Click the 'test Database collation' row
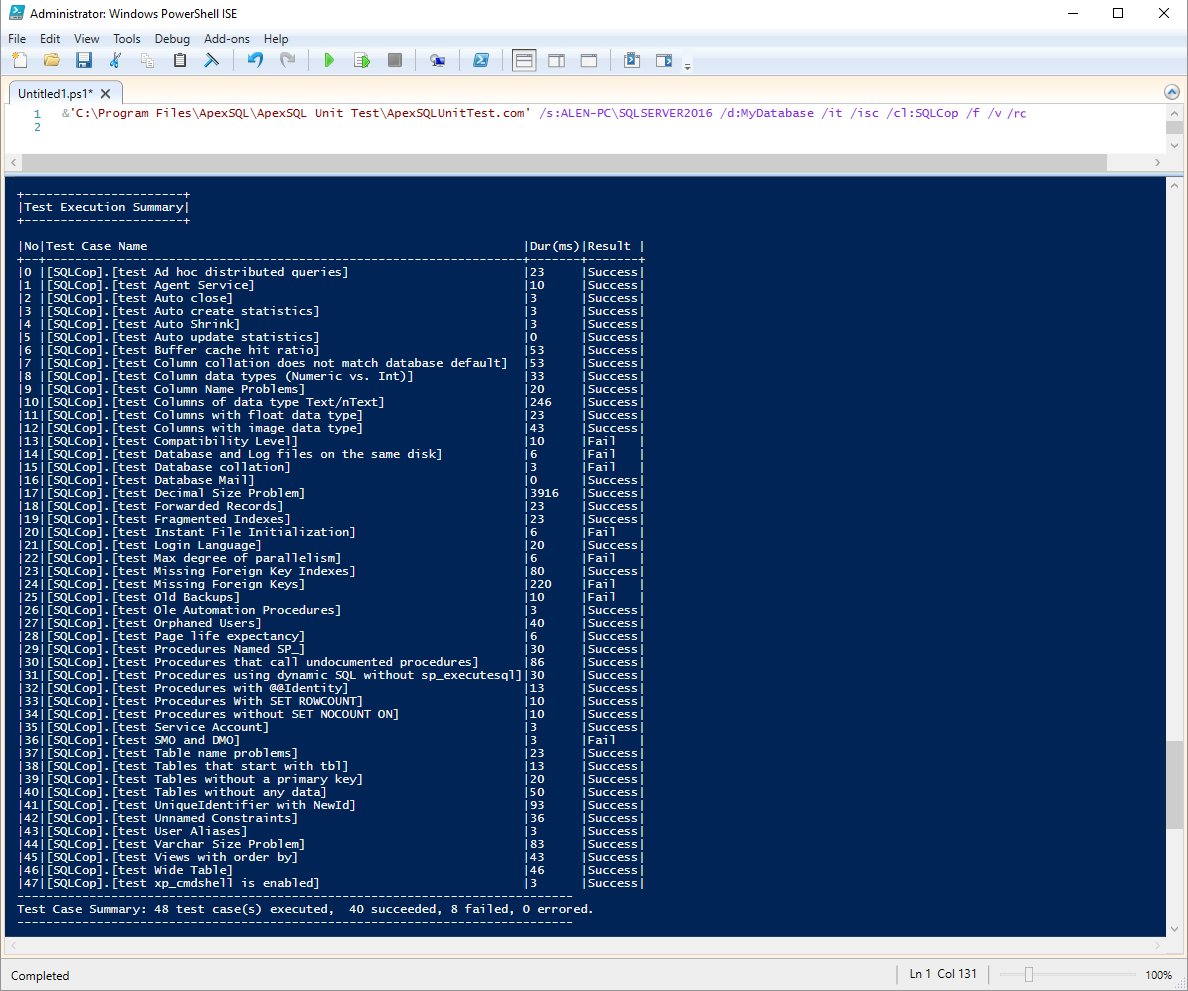 [x=330, y=467]
